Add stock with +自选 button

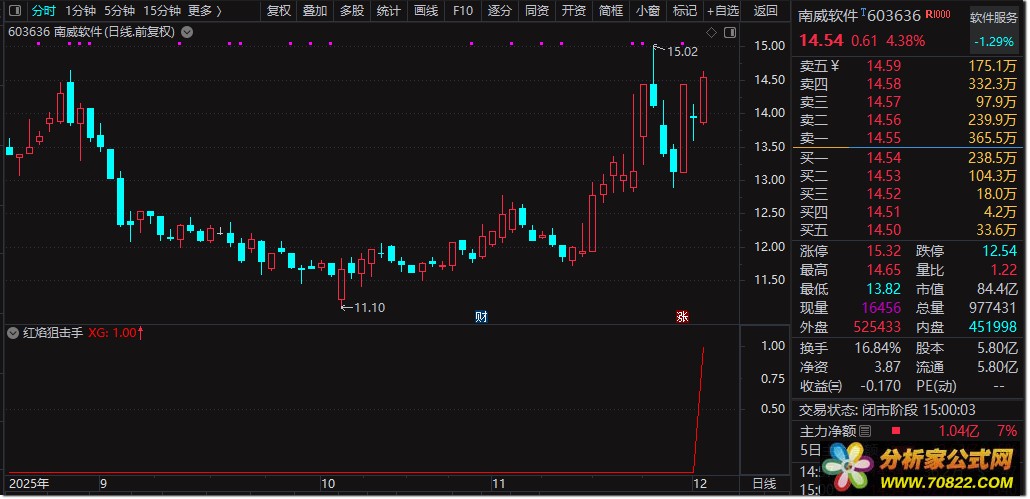pyautogui.click(x=723, y=11)
